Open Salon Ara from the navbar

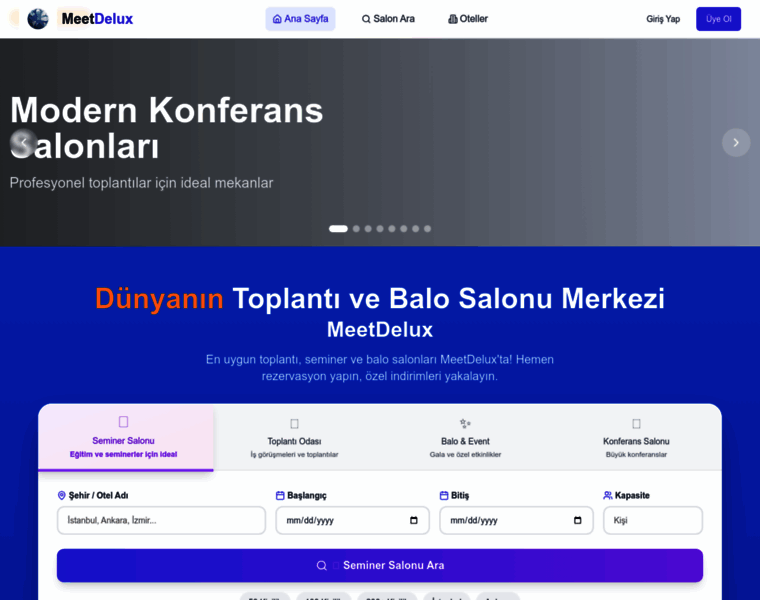(x=388, y=19)
